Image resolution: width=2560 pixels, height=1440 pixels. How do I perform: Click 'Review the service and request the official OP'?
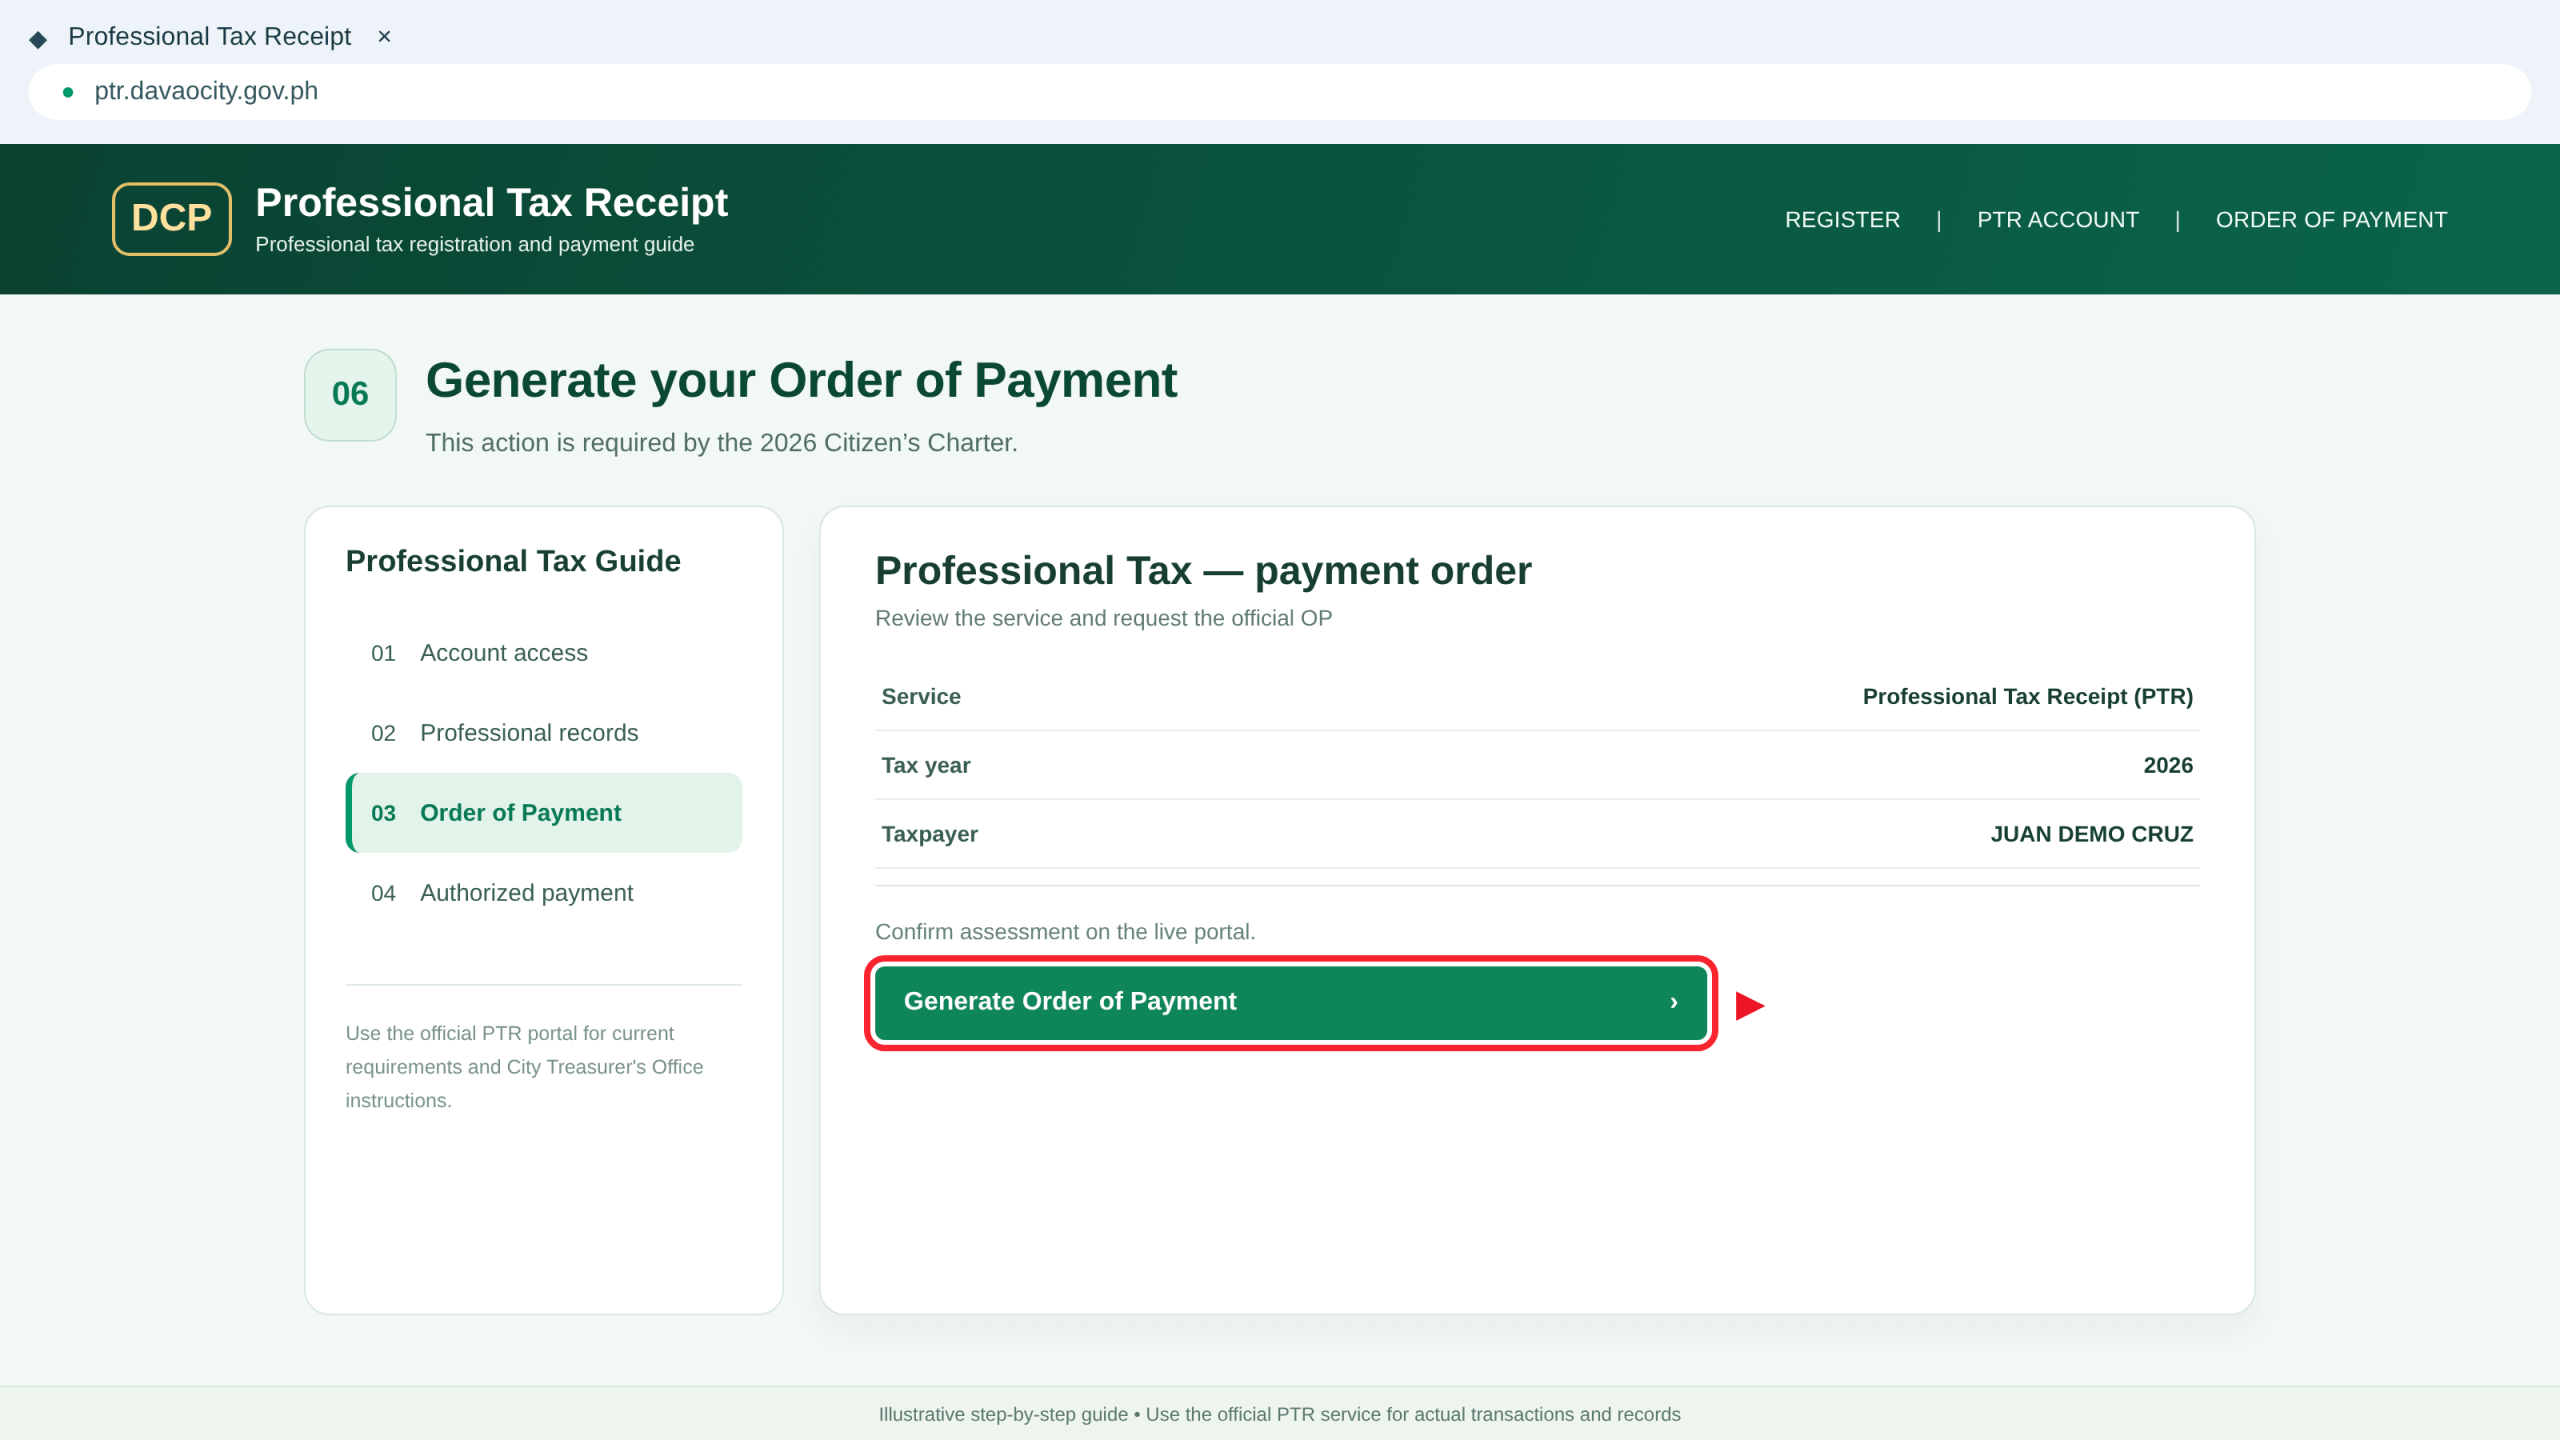pos(1103,618)
